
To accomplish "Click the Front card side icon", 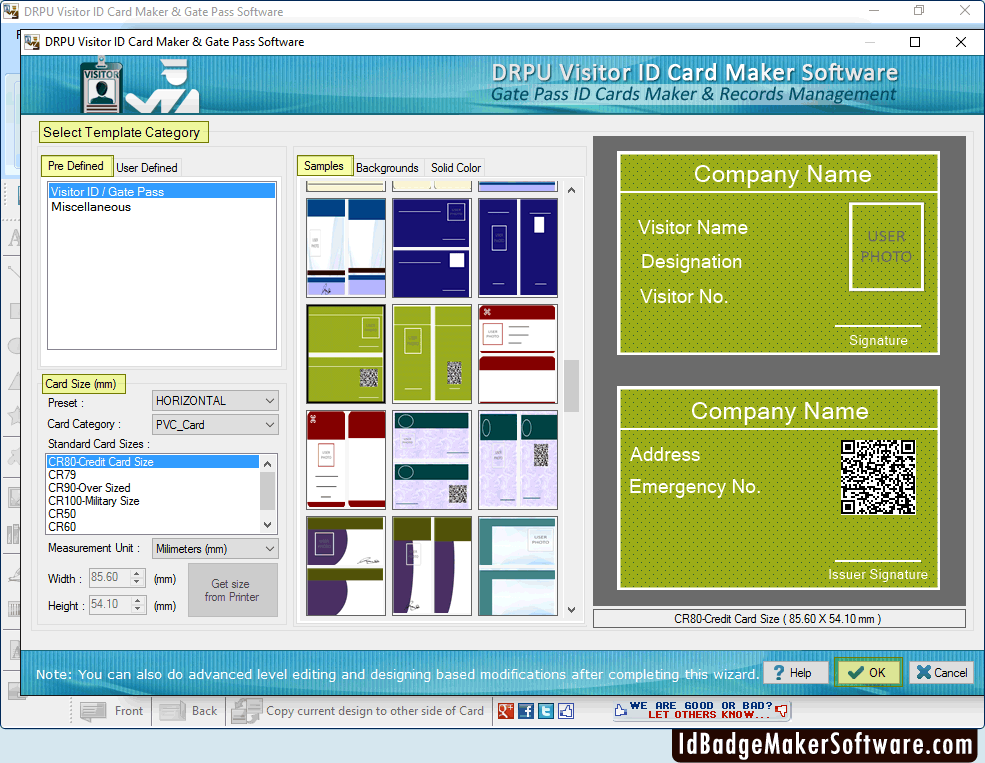I will tap(93, 711).
